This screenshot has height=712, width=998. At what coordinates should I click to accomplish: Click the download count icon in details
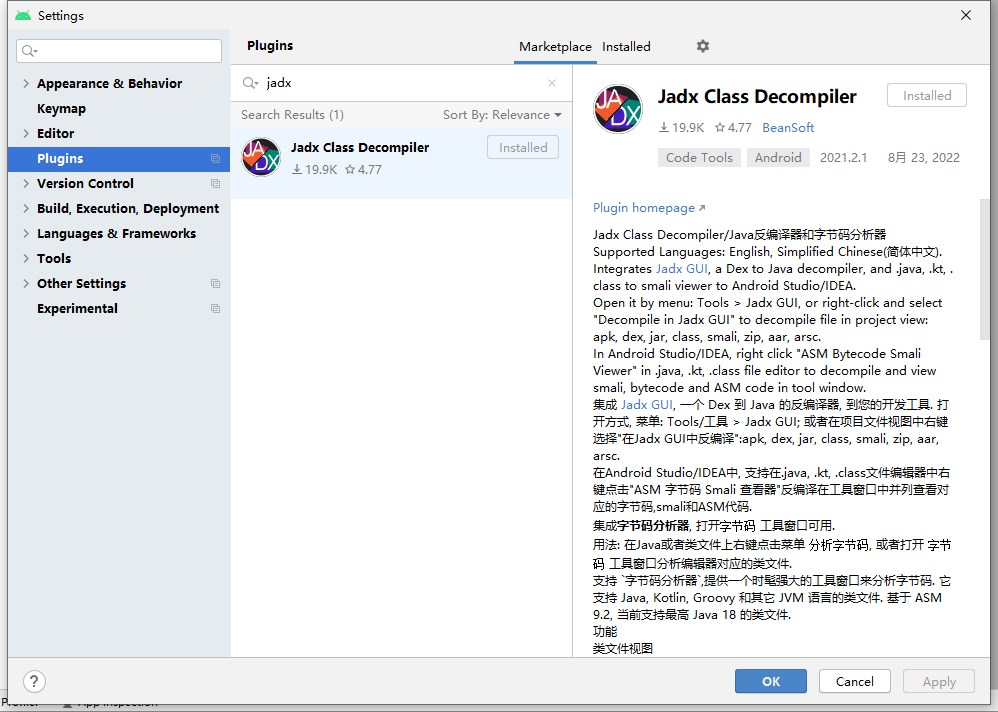[x=663, y=127]
